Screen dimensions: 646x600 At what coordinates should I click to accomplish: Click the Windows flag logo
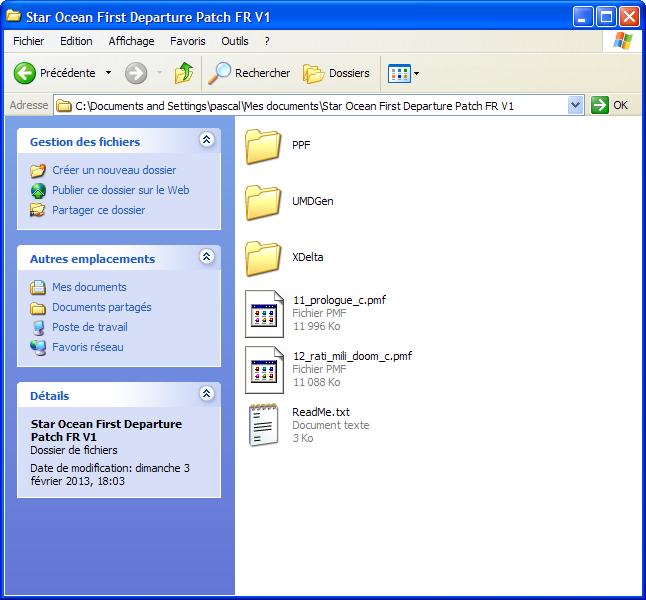tap(622, 41)
